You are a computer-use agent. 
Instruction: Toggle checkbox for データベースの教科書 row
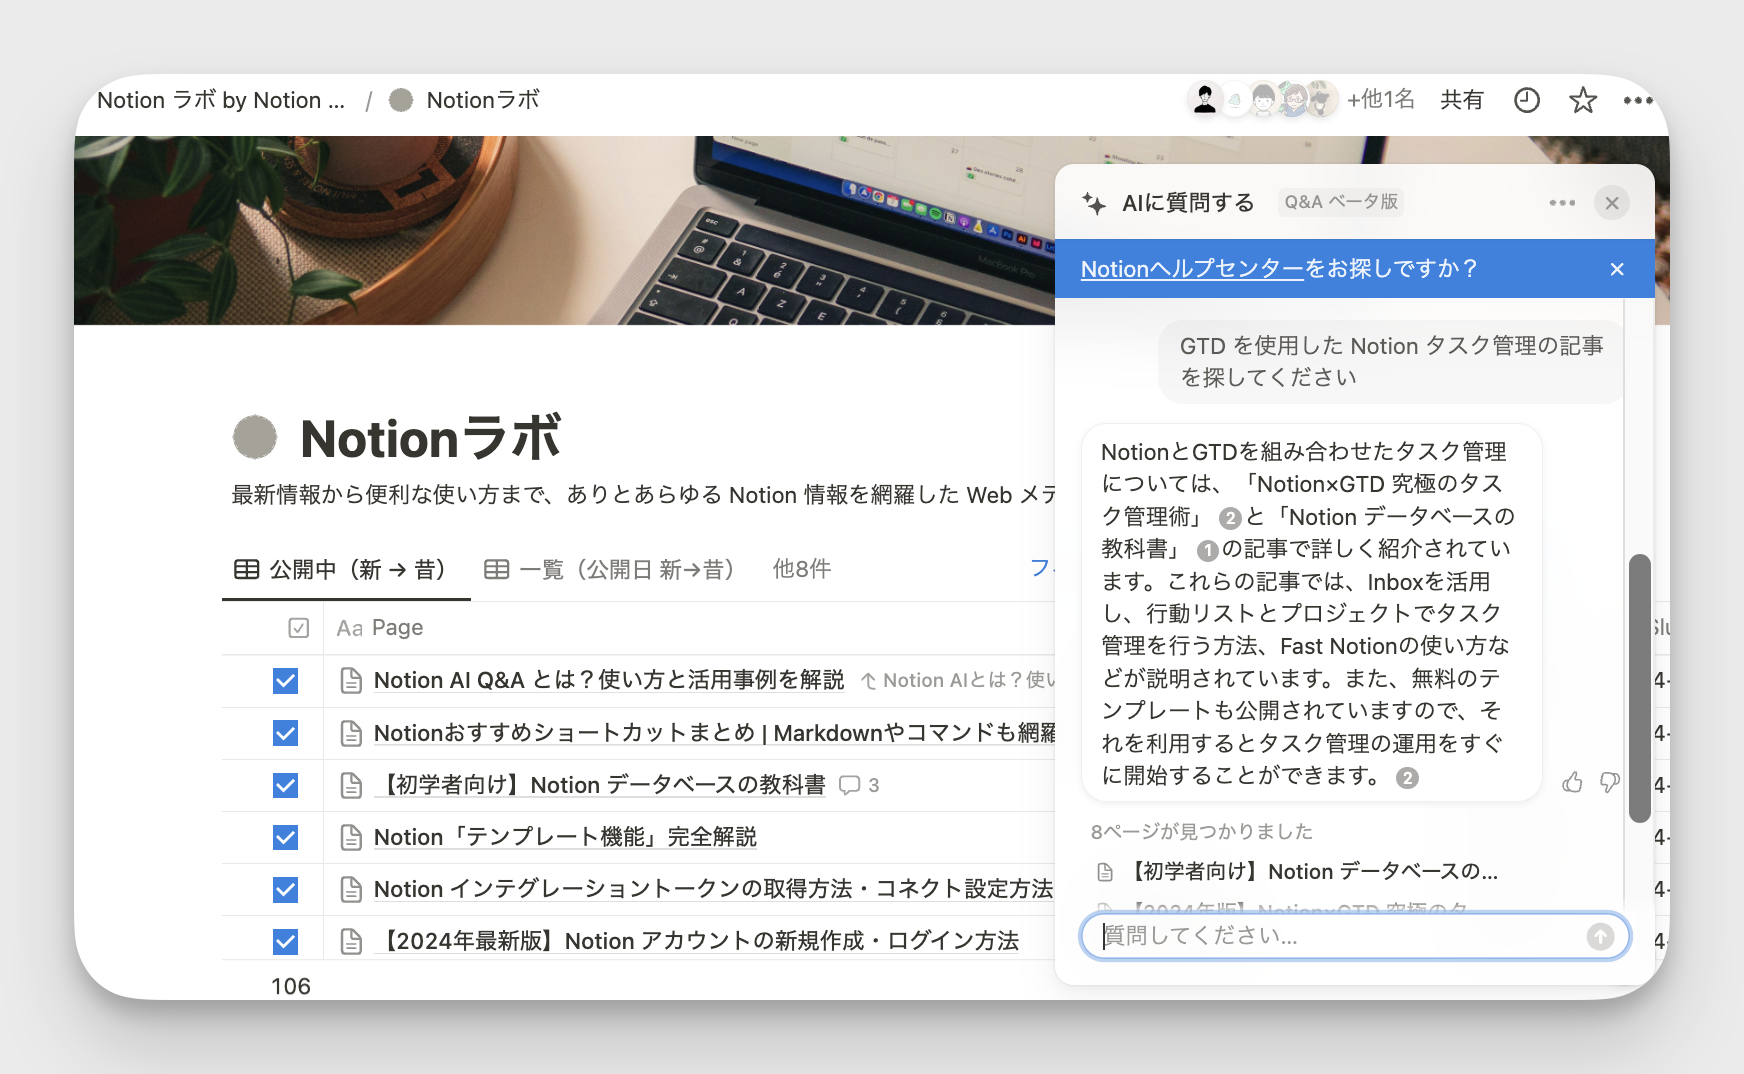(x=285, y=785)
